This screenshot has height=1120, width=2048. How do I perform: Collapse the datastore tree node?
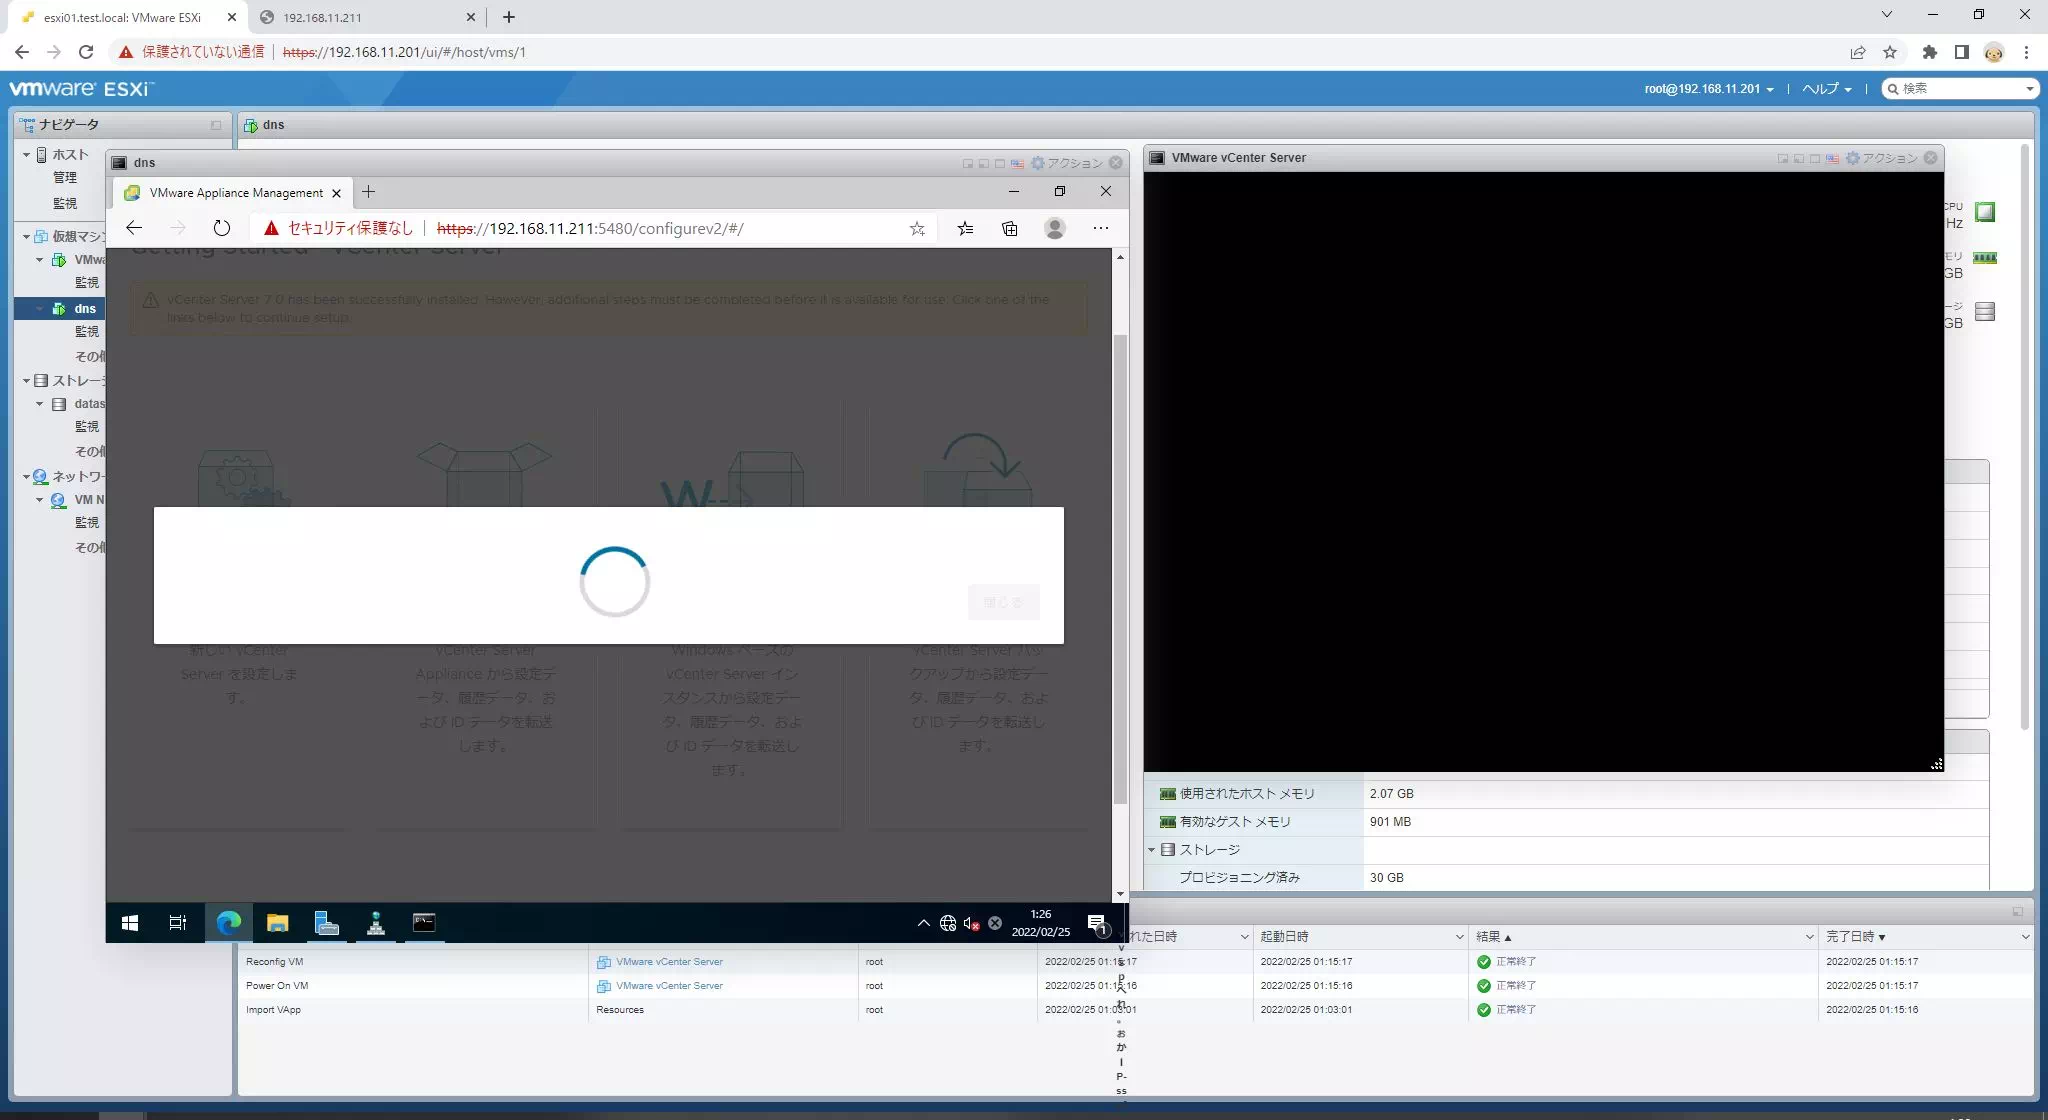[40, 404]
